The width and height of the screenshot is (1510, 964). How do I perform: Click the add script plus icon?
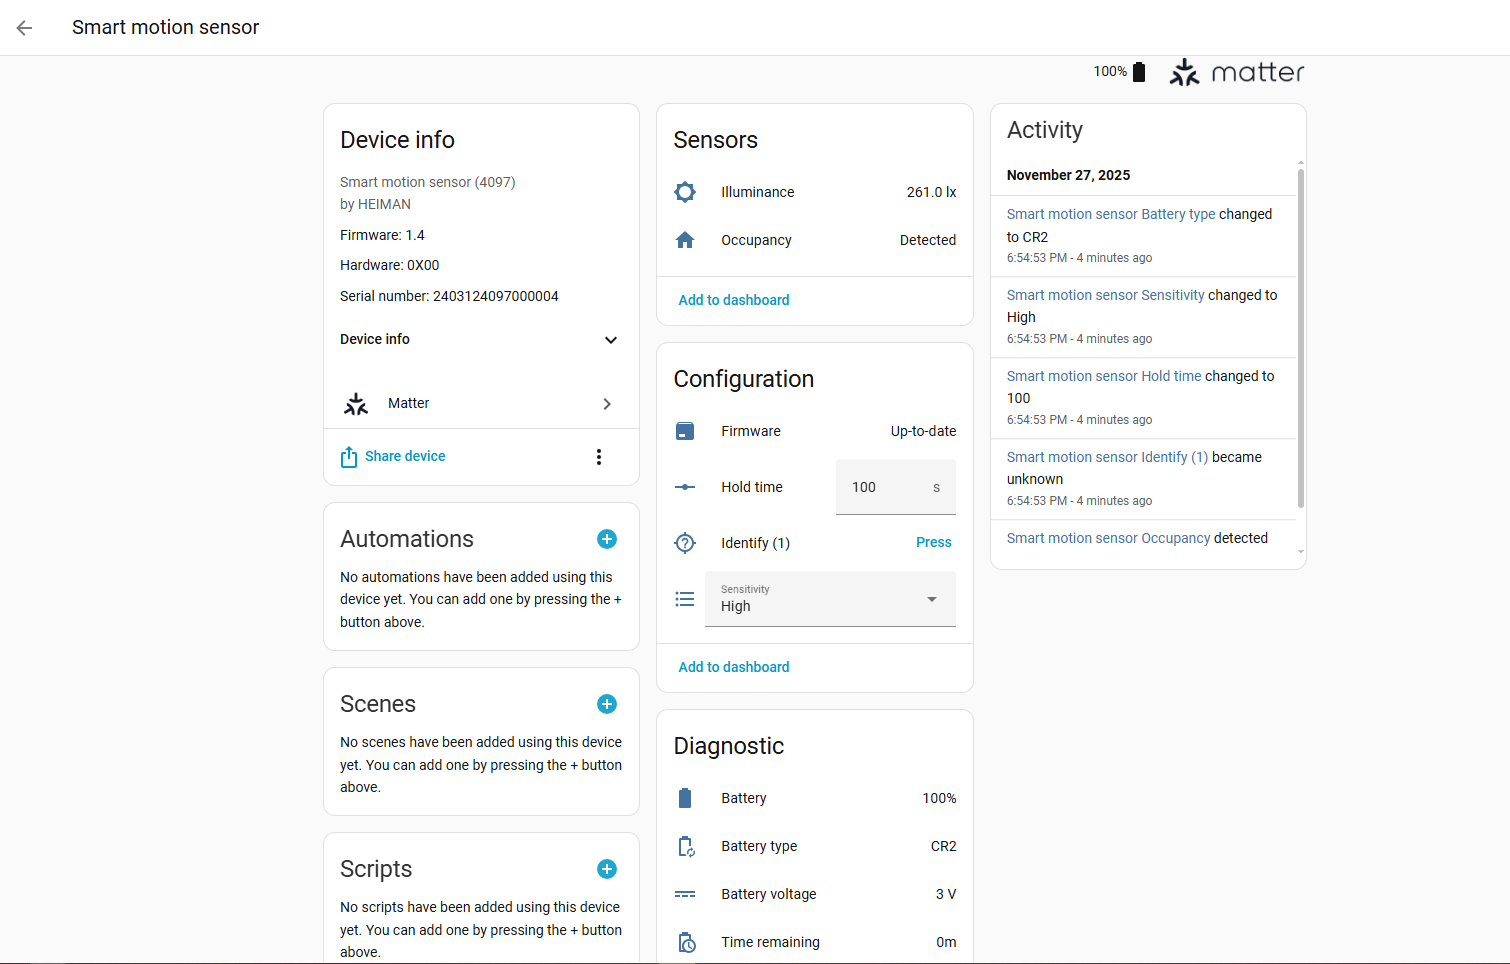point(607,869)
